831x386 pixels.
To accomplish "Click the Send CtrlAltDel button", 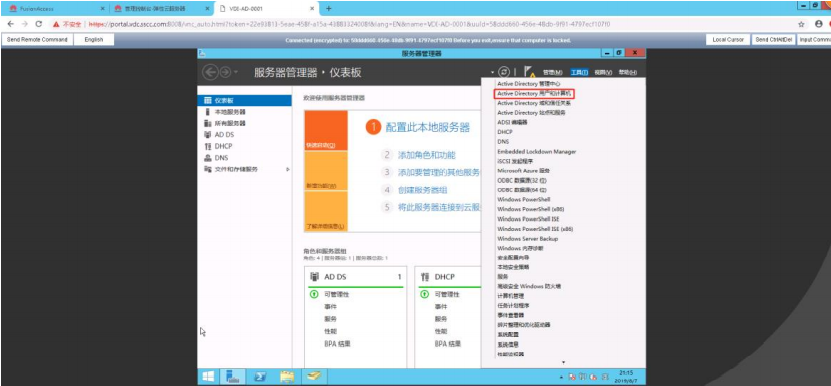I will point(773,40).
